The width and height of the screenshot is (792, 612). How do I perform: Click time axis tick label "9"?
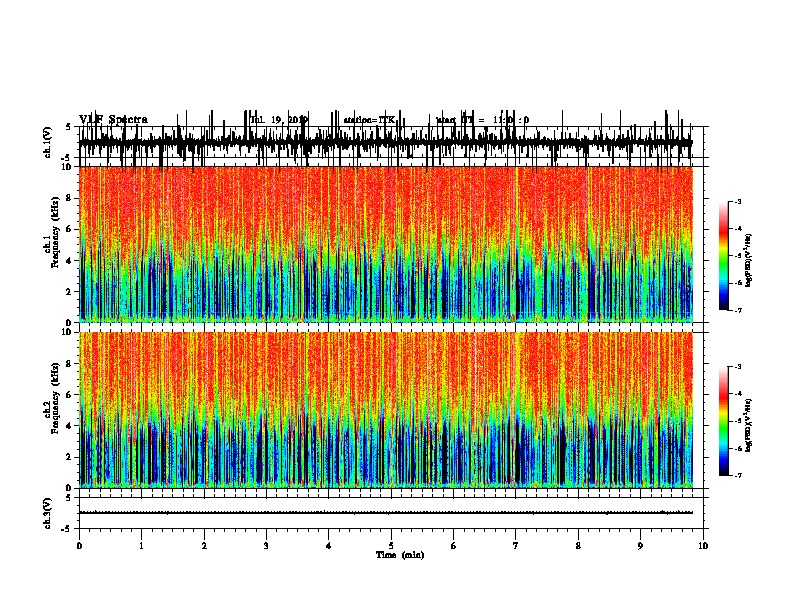(x=640, y=546)
